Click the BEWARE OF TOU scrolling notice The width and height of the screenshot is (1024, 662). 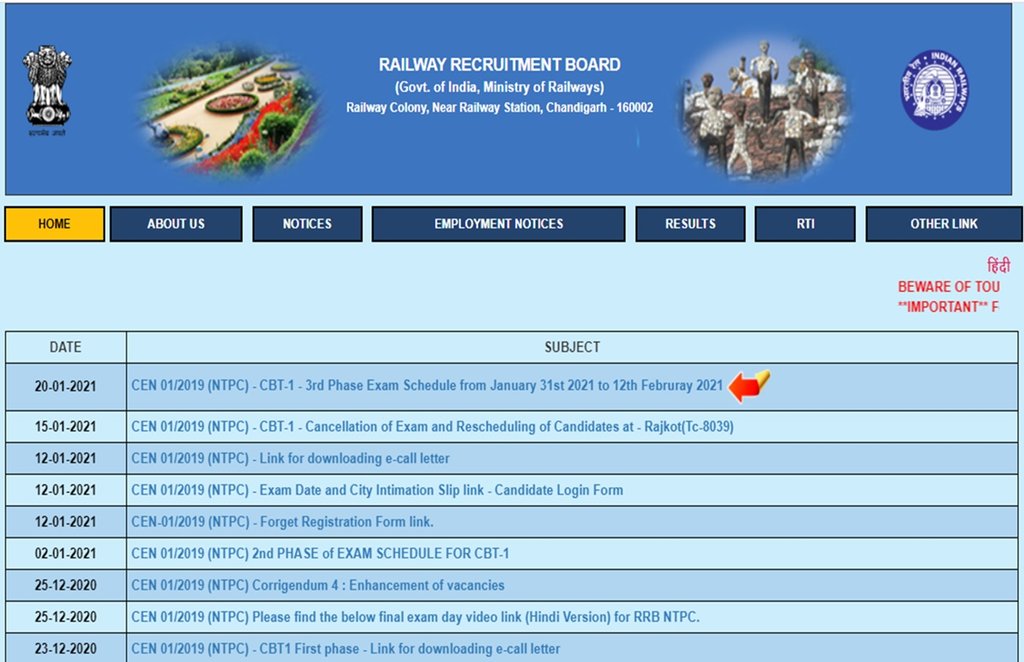(948, 287)
